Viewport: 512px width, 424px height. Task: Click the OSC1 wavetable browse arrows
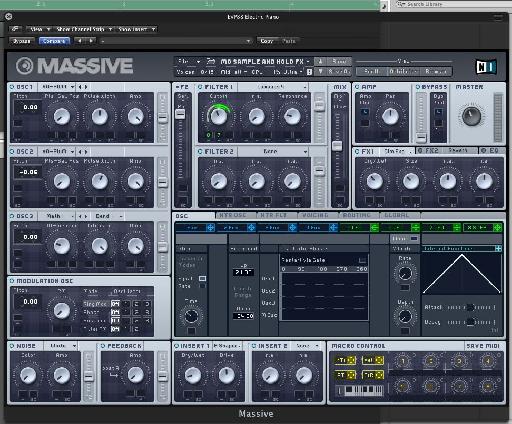(x=83, y=87)
